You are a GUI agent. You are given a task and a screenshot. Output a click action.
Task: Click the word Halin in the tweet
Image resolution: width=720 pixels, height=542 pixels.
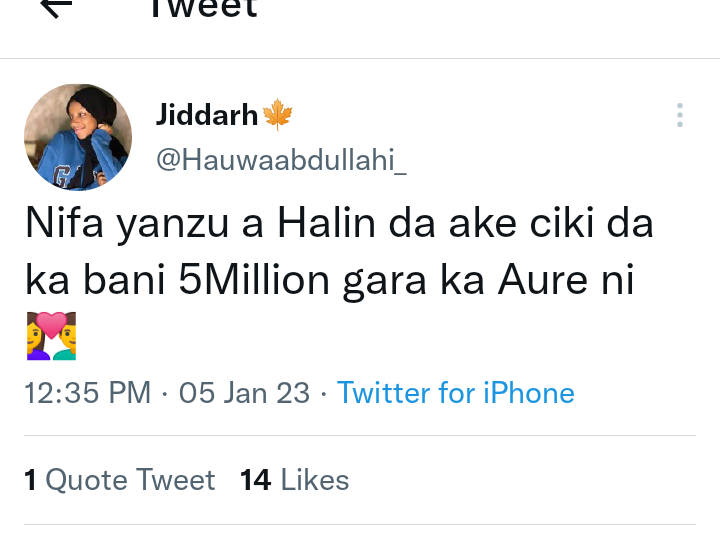(x=320, y=225)
